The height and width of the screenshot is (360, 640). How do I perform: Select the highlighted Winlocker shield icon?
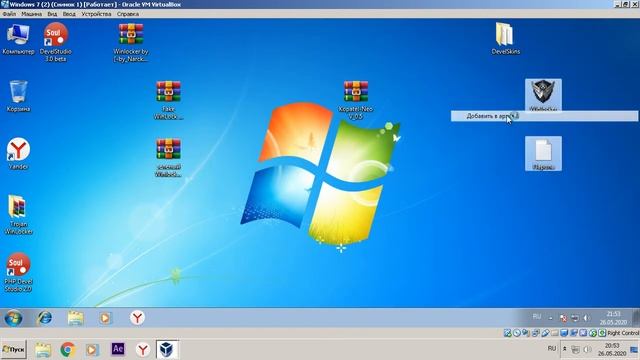(543, 95)
